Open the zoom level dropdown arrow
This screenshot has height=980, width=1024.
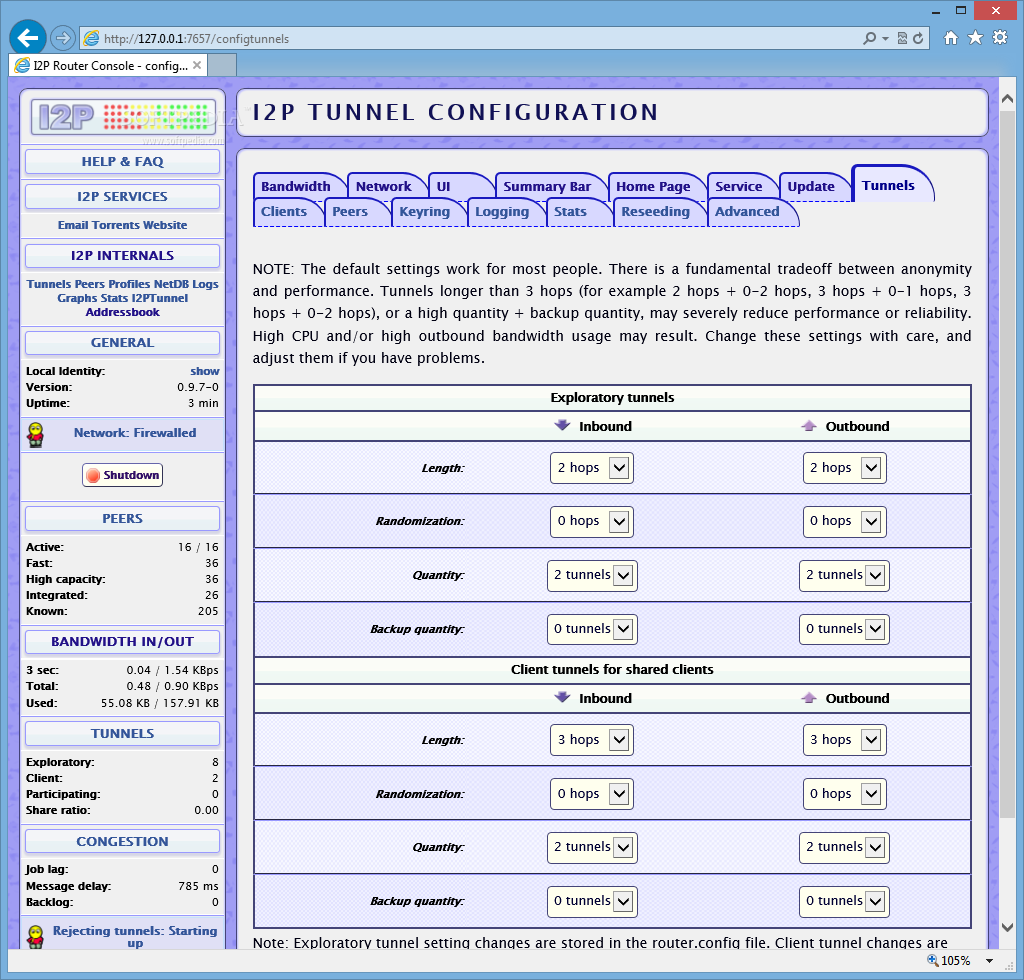pos(989,960)
